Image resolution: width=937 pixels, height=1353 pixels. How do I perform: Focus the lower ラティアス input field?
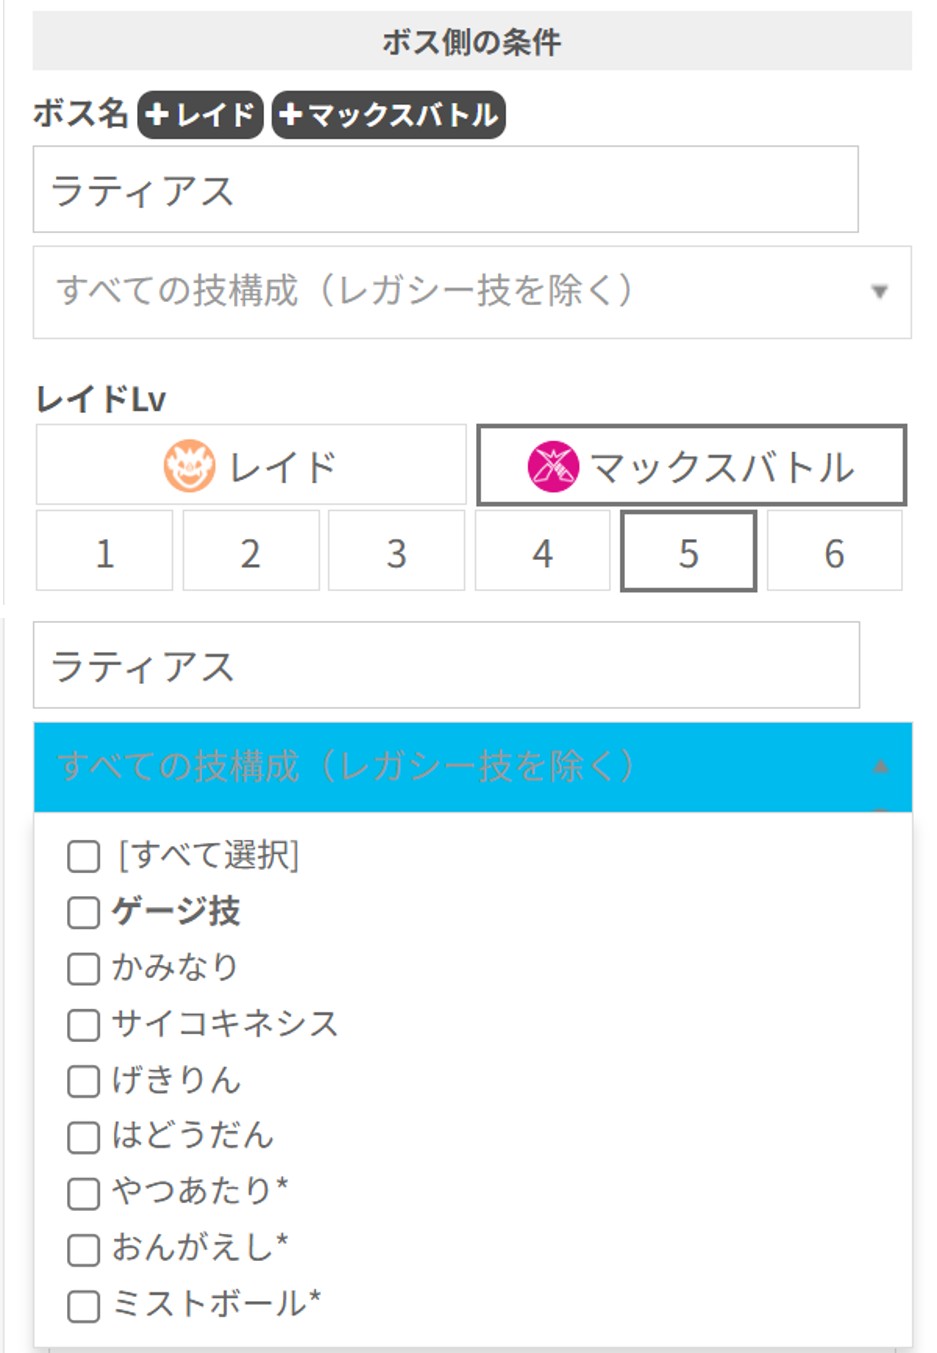click(x=445, y=666)
